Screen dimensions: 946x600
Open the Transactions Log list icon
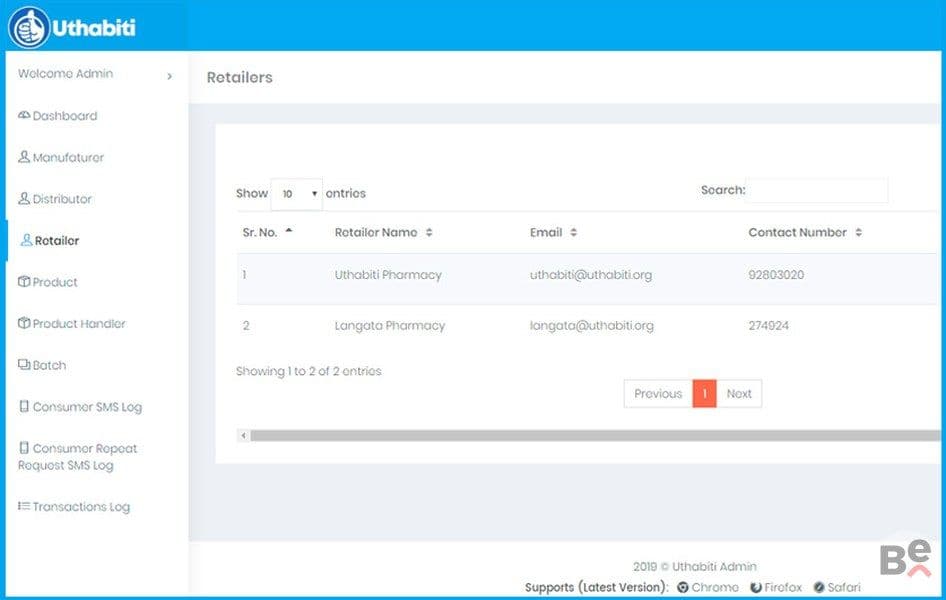[x=24, y=506]
